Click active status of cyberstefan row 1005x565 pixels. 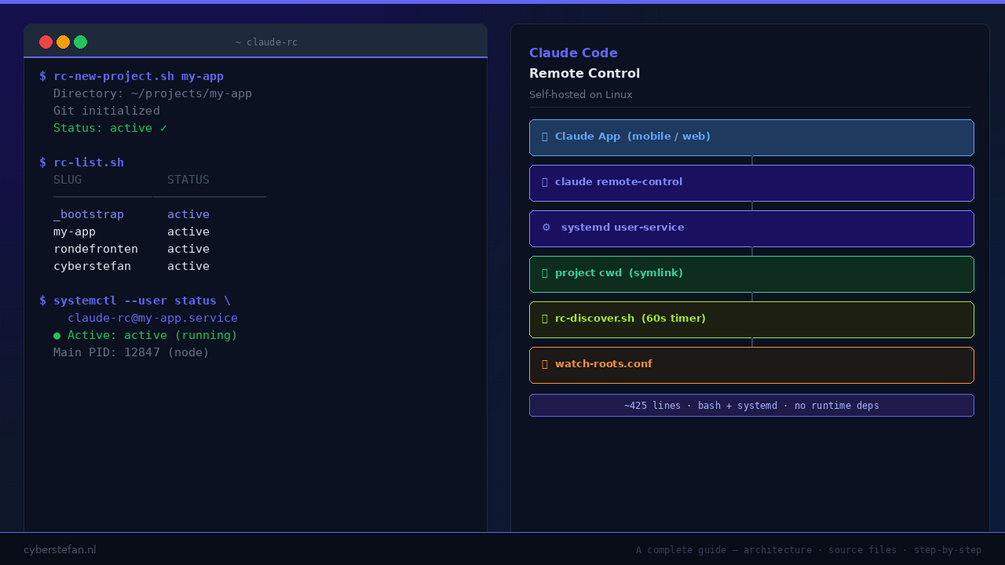(188, 266)
